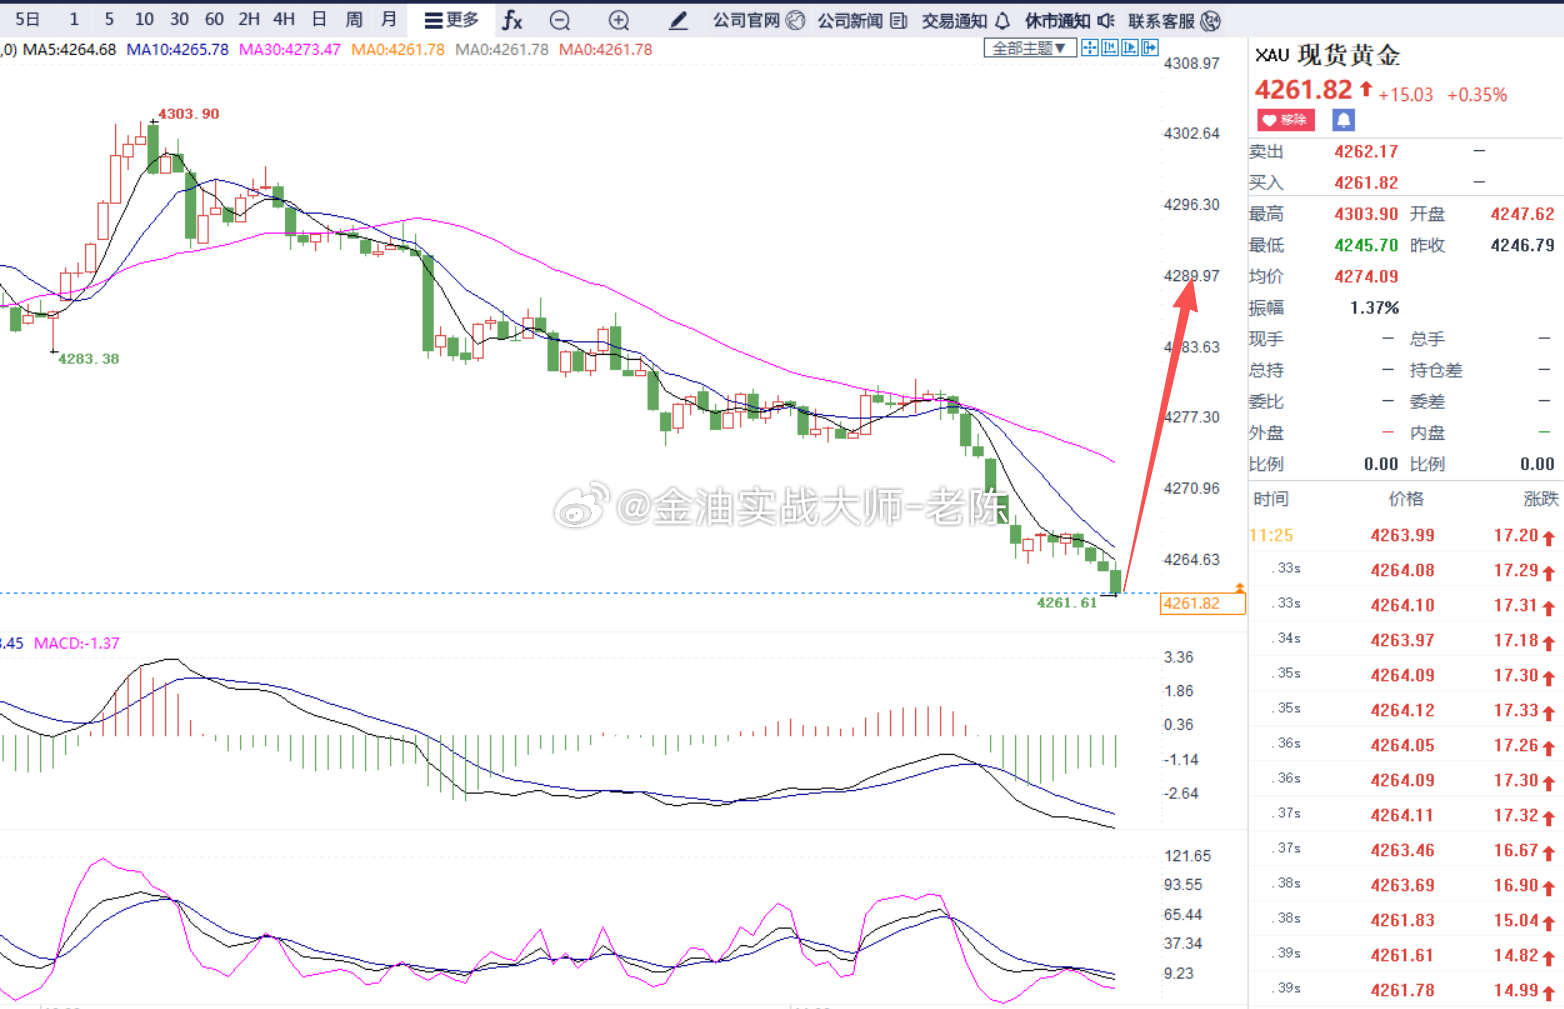Click the 最高 value 4303.90
The width and height of the screenshot is (1564, 1009).
point(1366,214)
